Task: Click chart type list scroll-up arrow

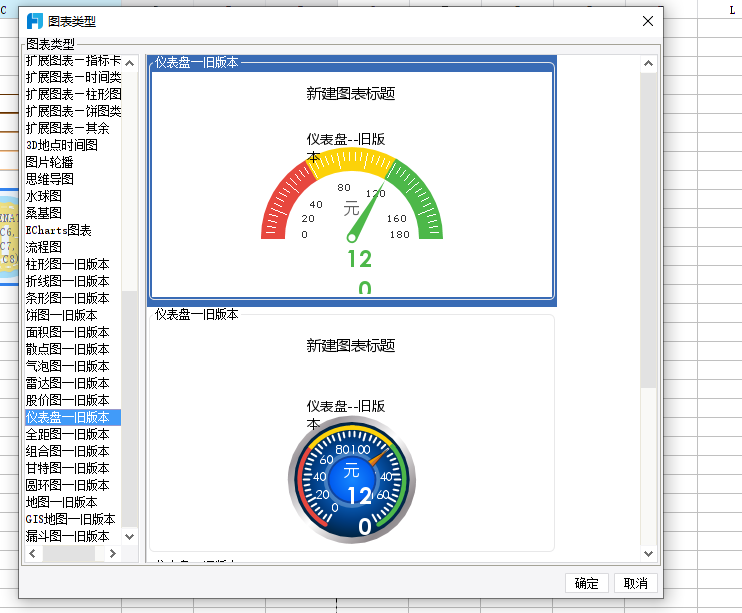Action: (130, 63)
